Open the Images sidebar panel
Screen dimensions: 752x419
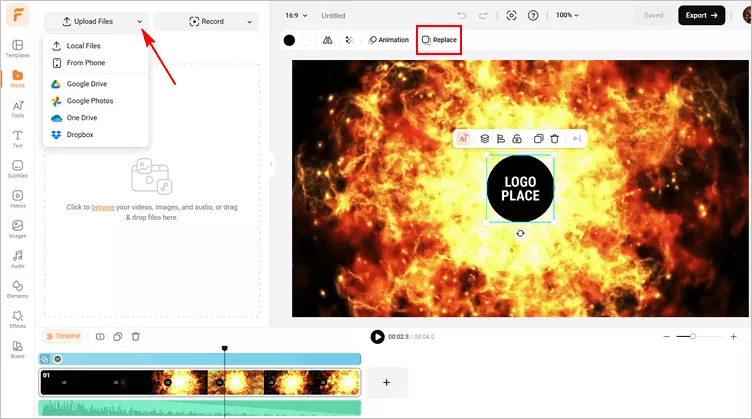tap(18, 229)
